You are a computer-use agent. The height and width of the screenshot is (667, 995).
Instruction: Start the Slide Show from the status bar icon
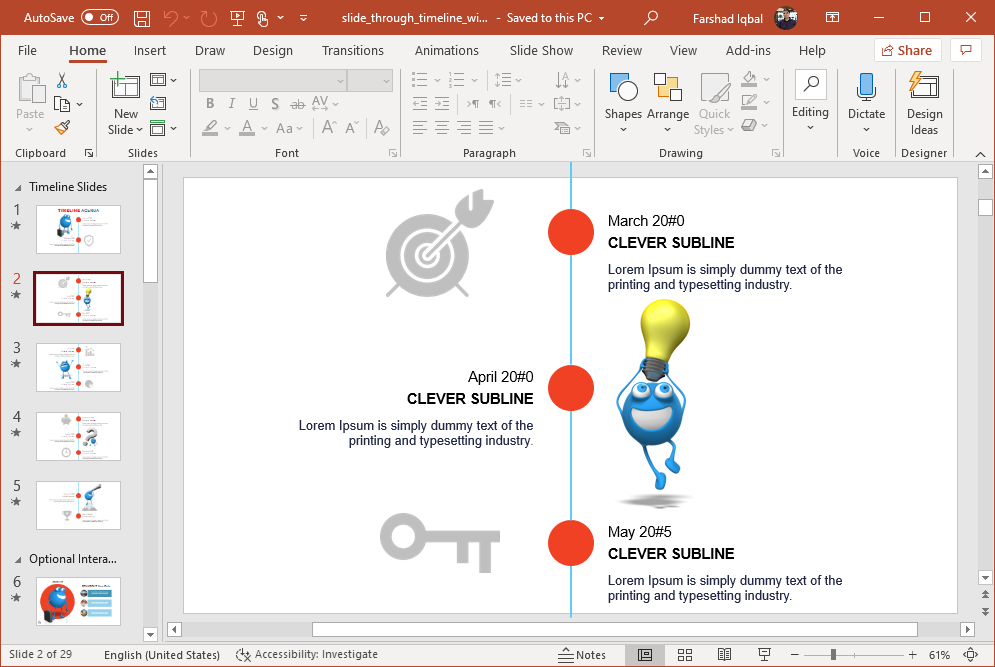tap(764, 654)
